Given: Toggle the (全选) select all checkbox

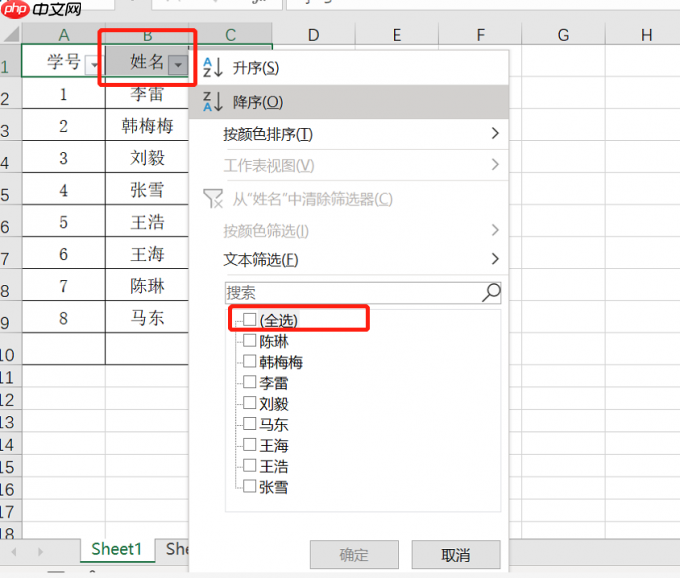Looking at the screenshot, I should tap(249, 319).
